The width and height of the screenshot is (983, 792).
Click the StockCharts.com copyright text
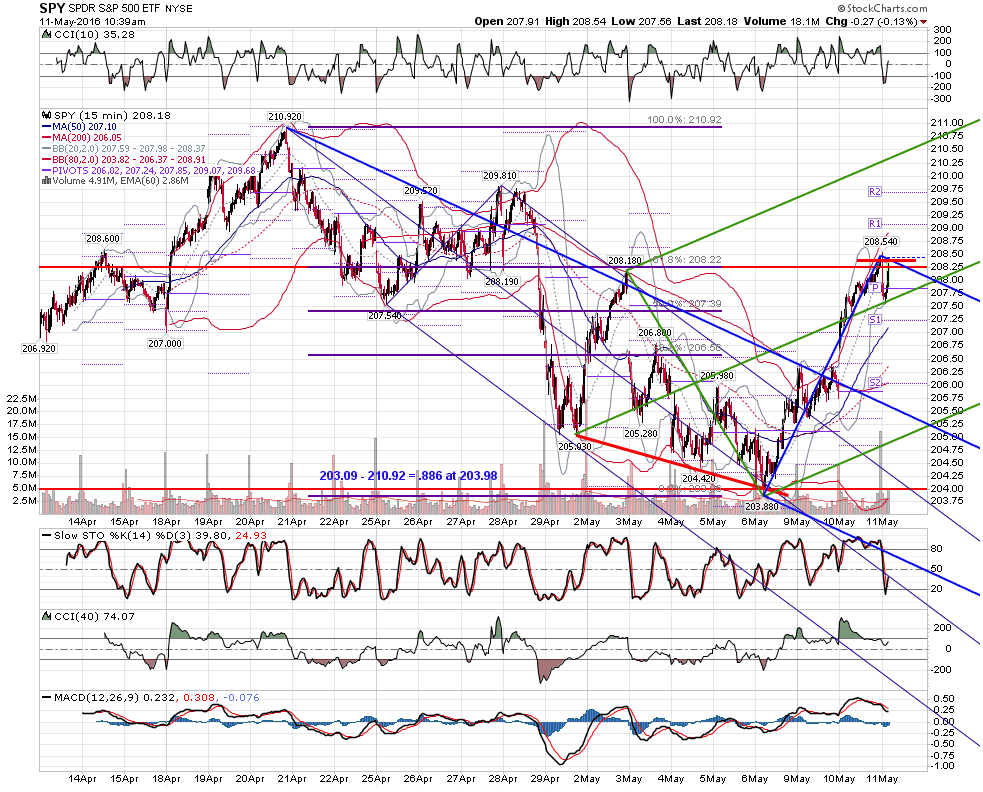(882, 8)
